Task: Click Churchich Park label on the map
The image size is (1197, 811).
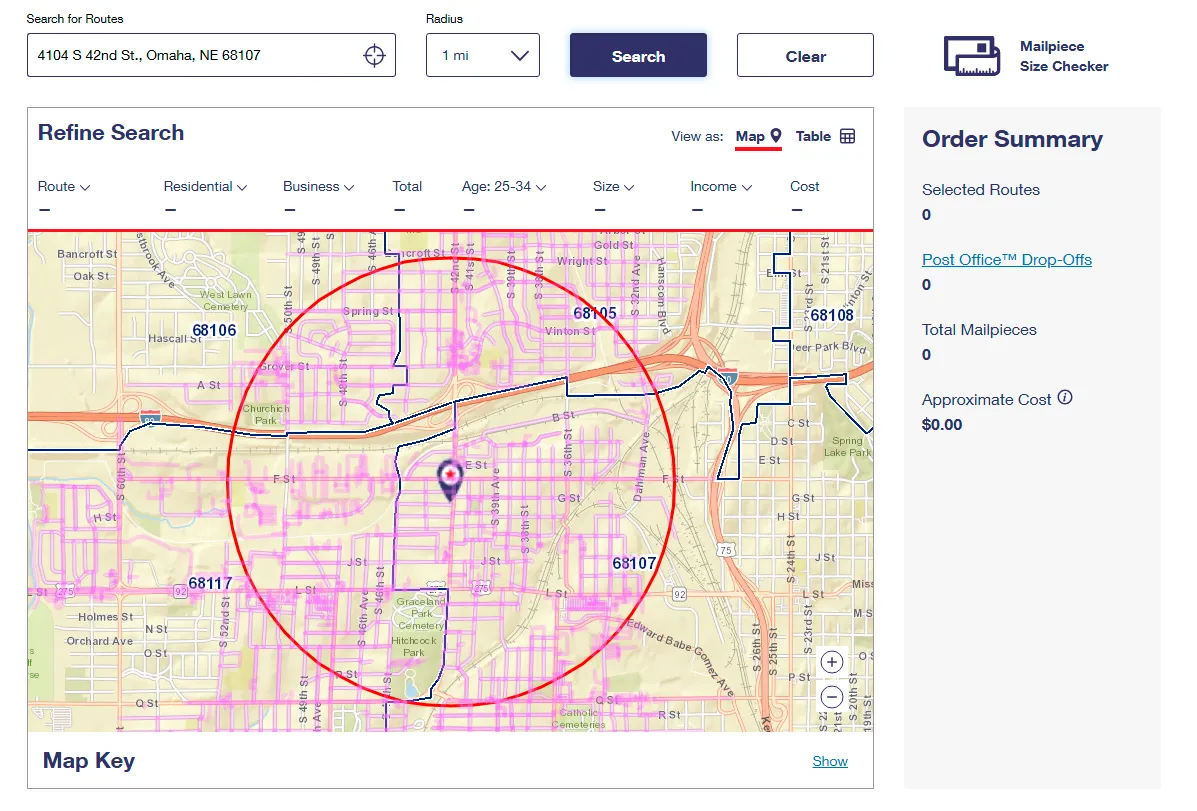Action: point(266,415)
